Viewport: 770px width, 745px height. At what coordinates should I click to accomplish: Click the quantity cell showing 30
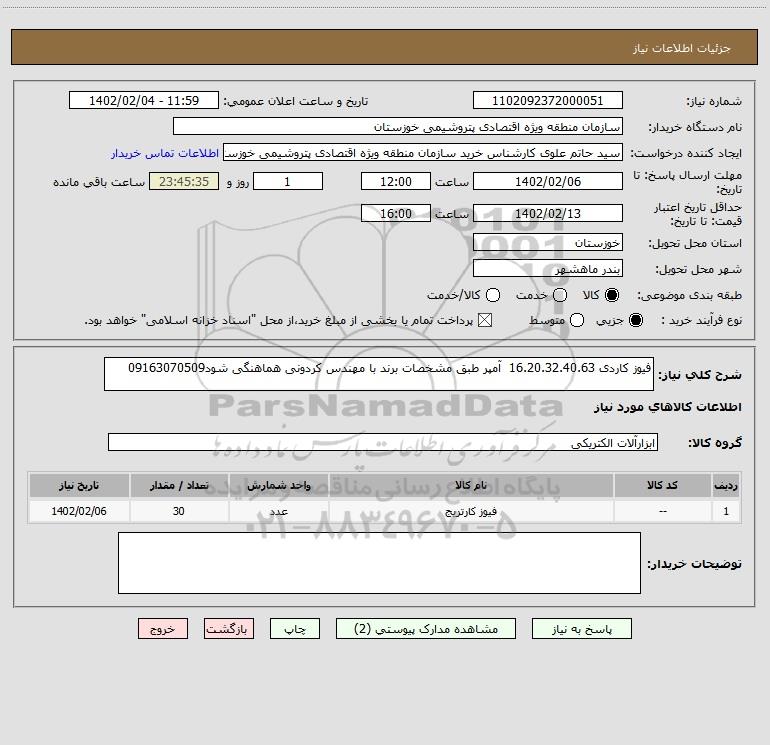(179, 511)
